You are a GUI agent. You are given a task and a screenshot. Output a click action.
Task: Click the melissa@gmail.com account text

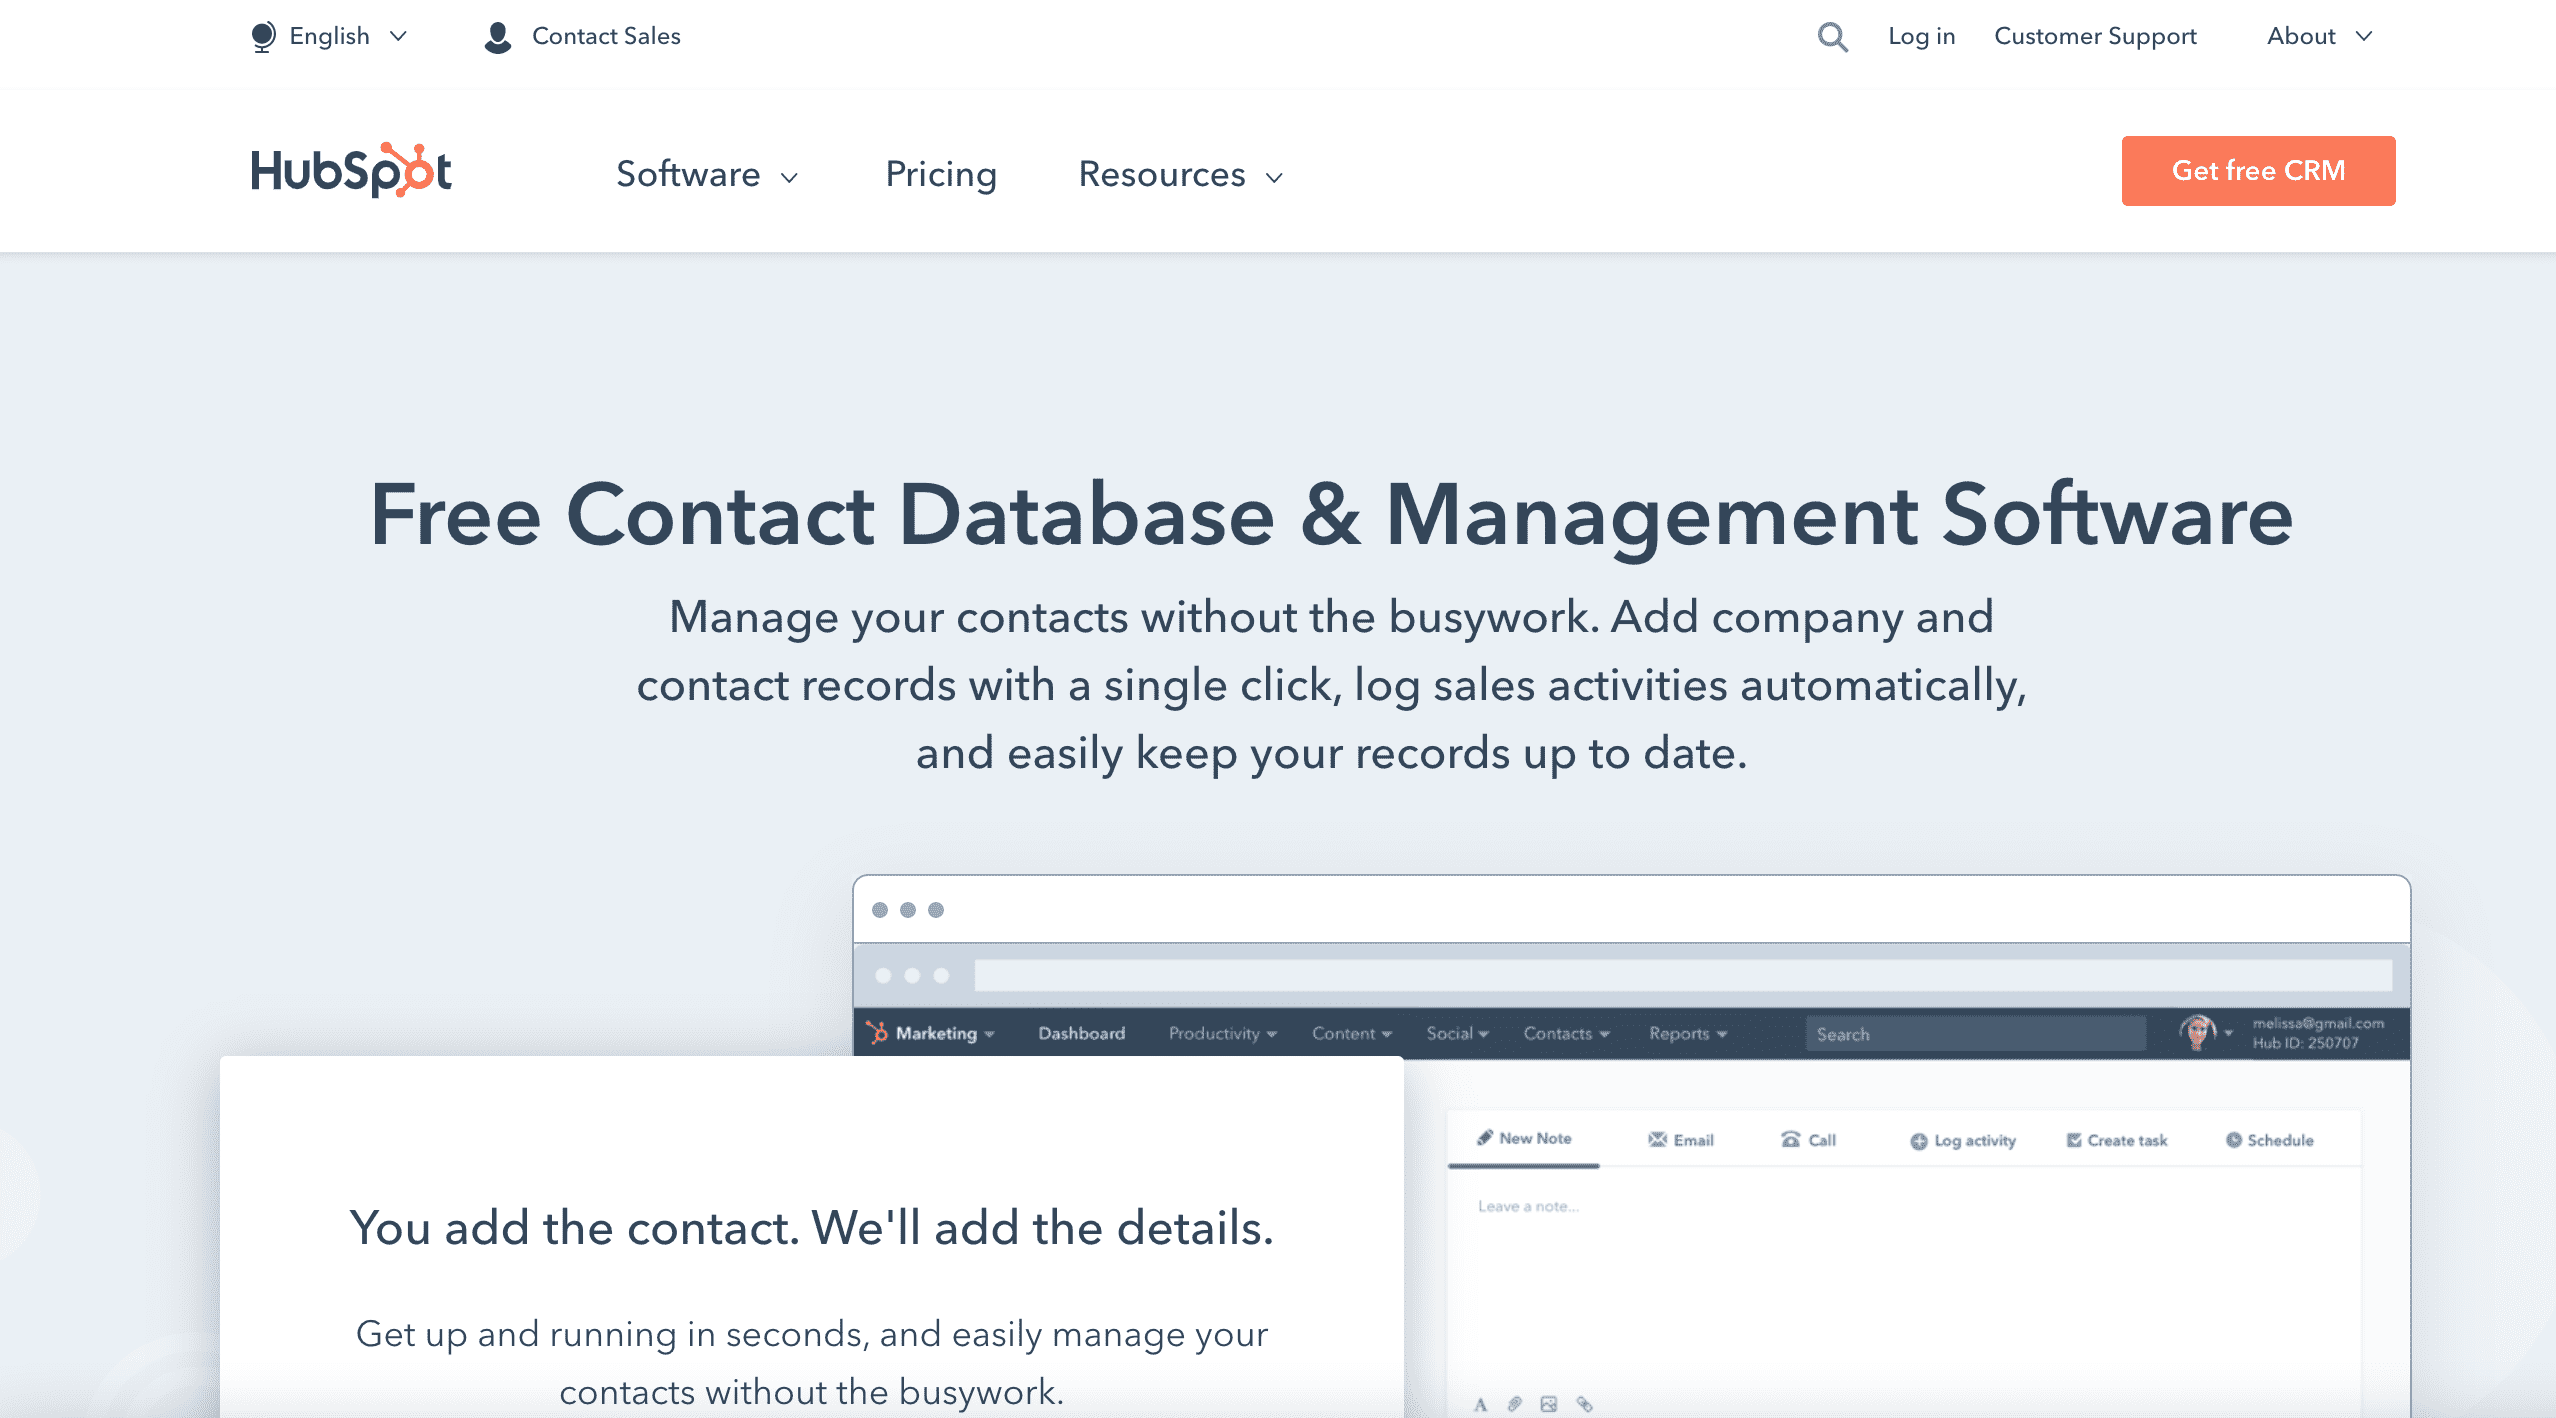(x=2318, y=1023)
